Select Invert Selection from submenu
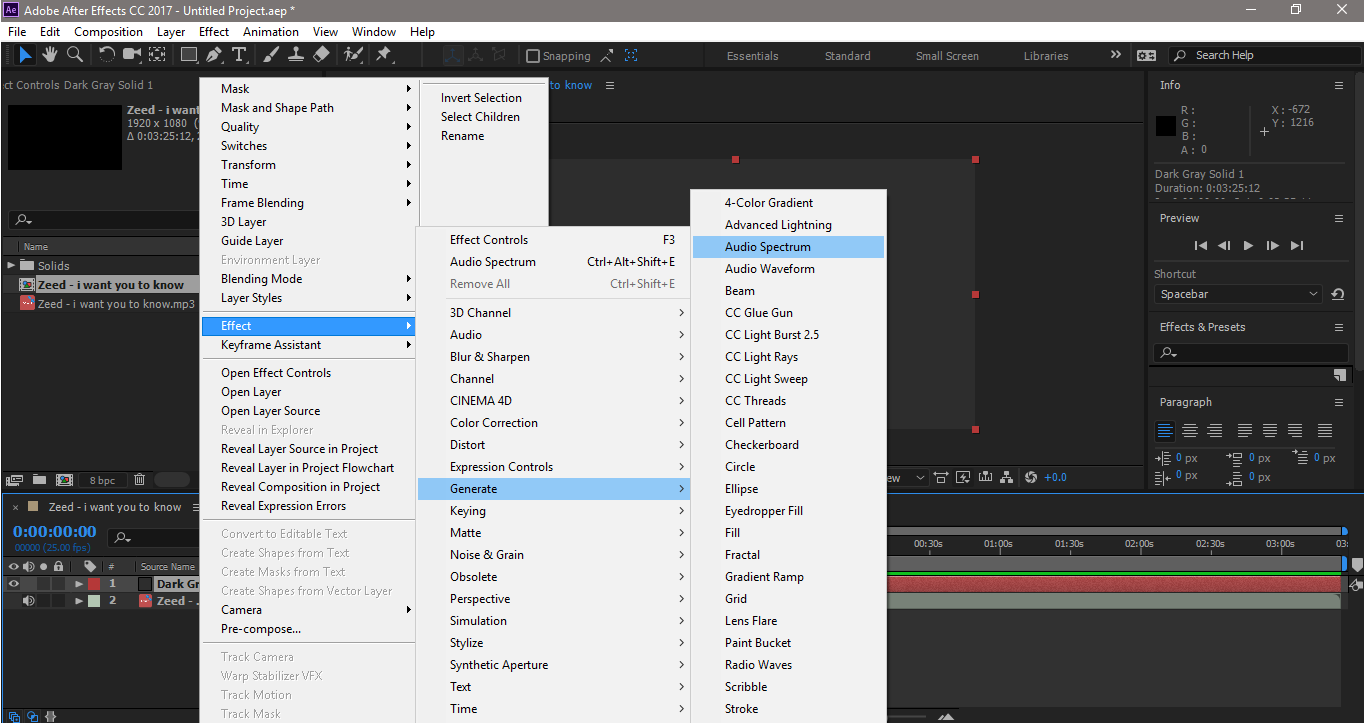 point(481,98)
